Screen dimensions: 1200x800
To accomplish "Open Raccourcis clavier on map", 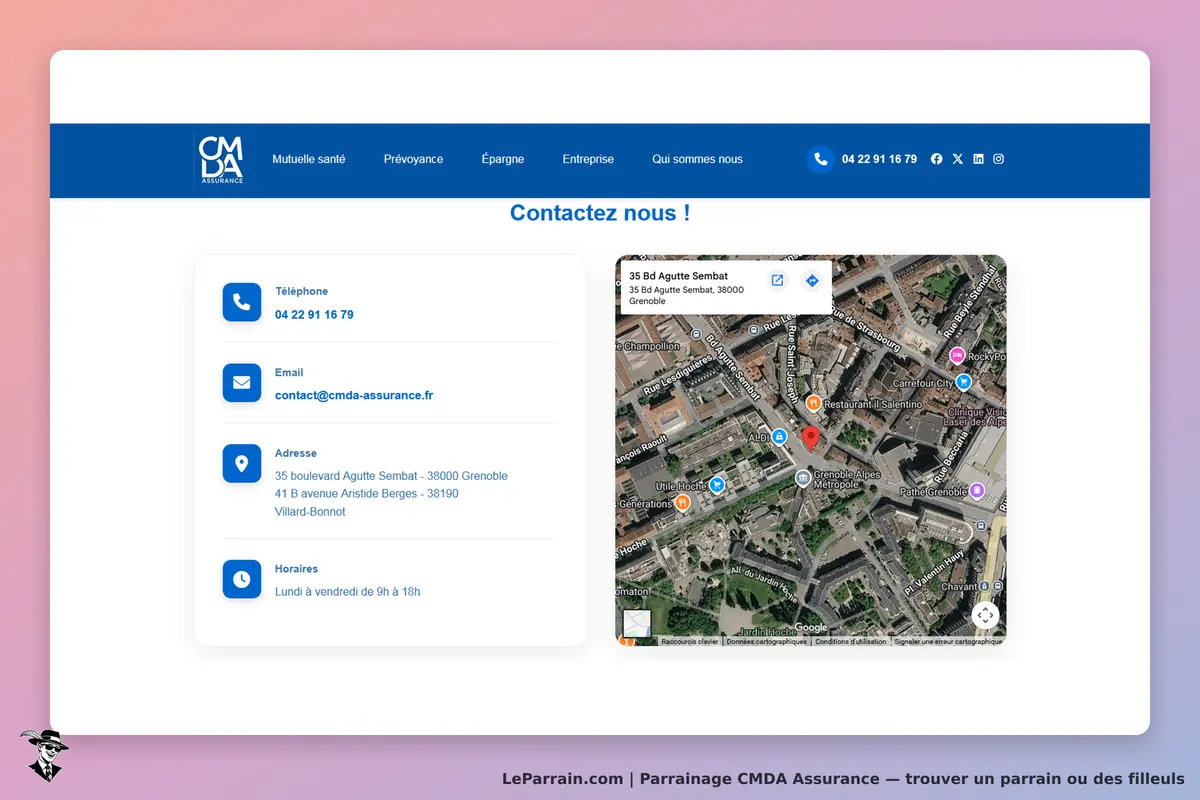I will 690,642.
